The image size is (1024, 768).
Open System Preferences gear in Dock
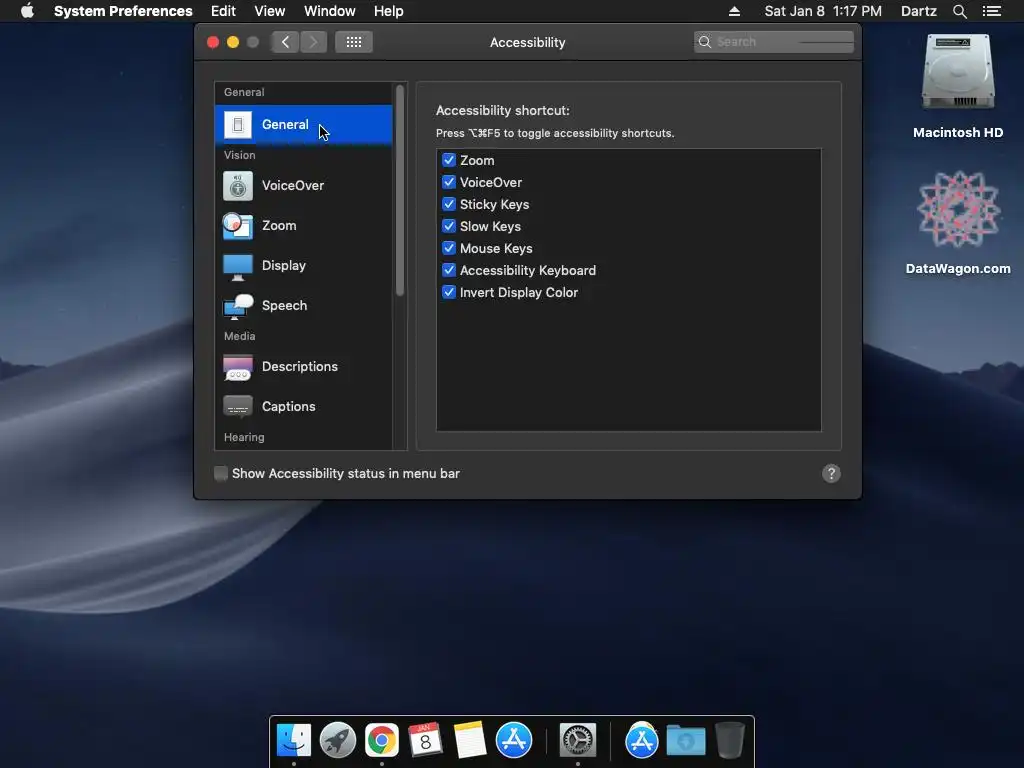click(578, 741)
